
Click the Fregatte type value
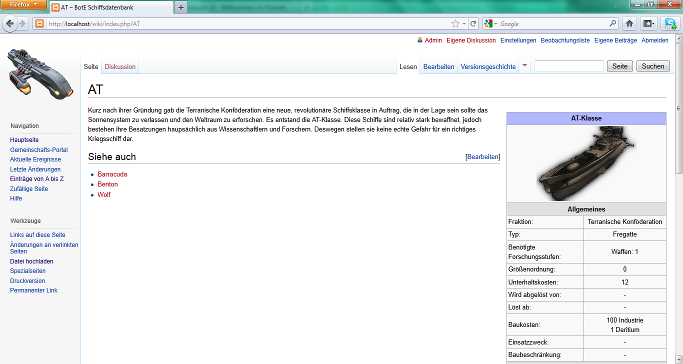[625, 234]
